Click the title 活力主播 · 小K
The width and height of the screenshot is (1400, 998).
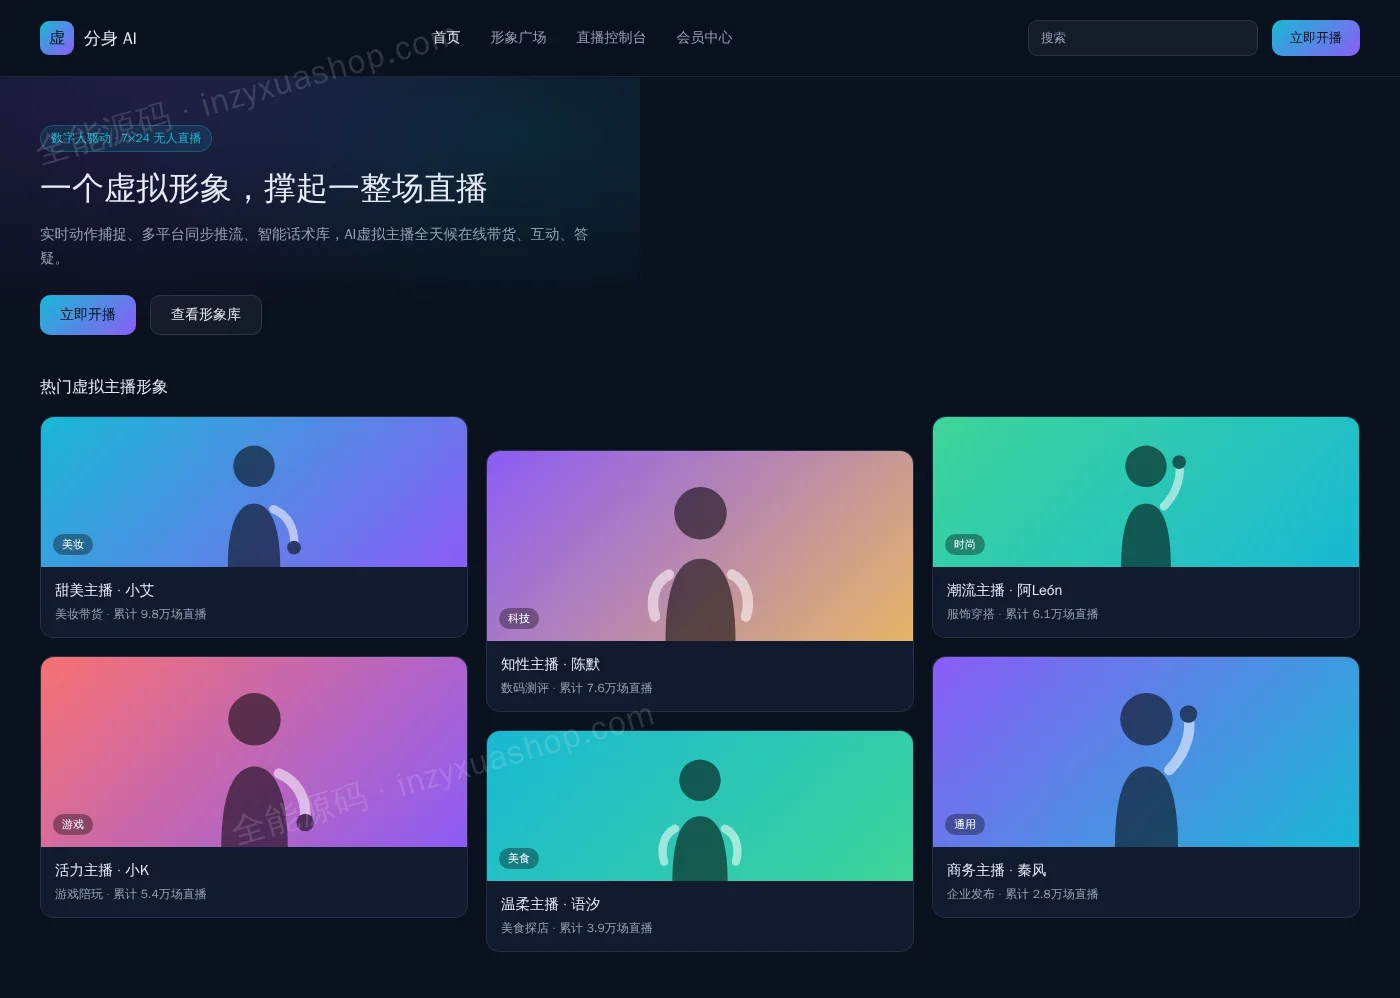[102, 871]
